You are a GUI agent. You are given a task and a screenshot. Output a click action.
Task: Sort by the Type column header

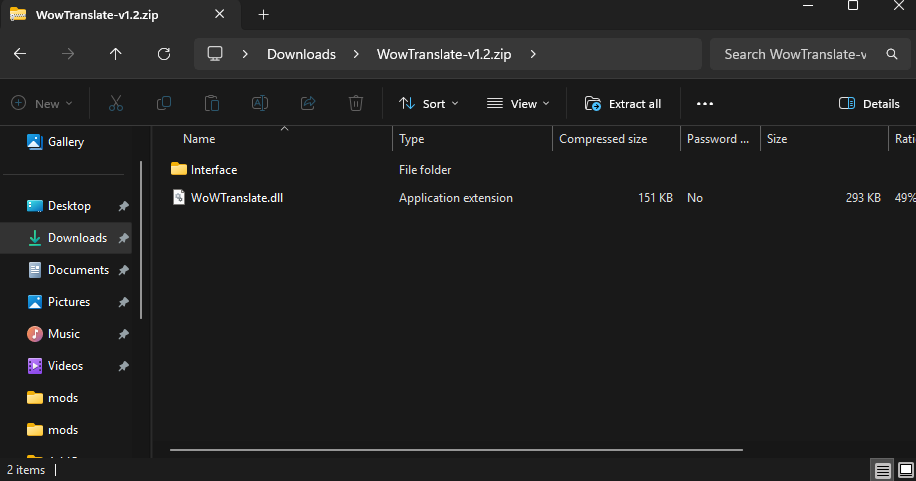411,139
